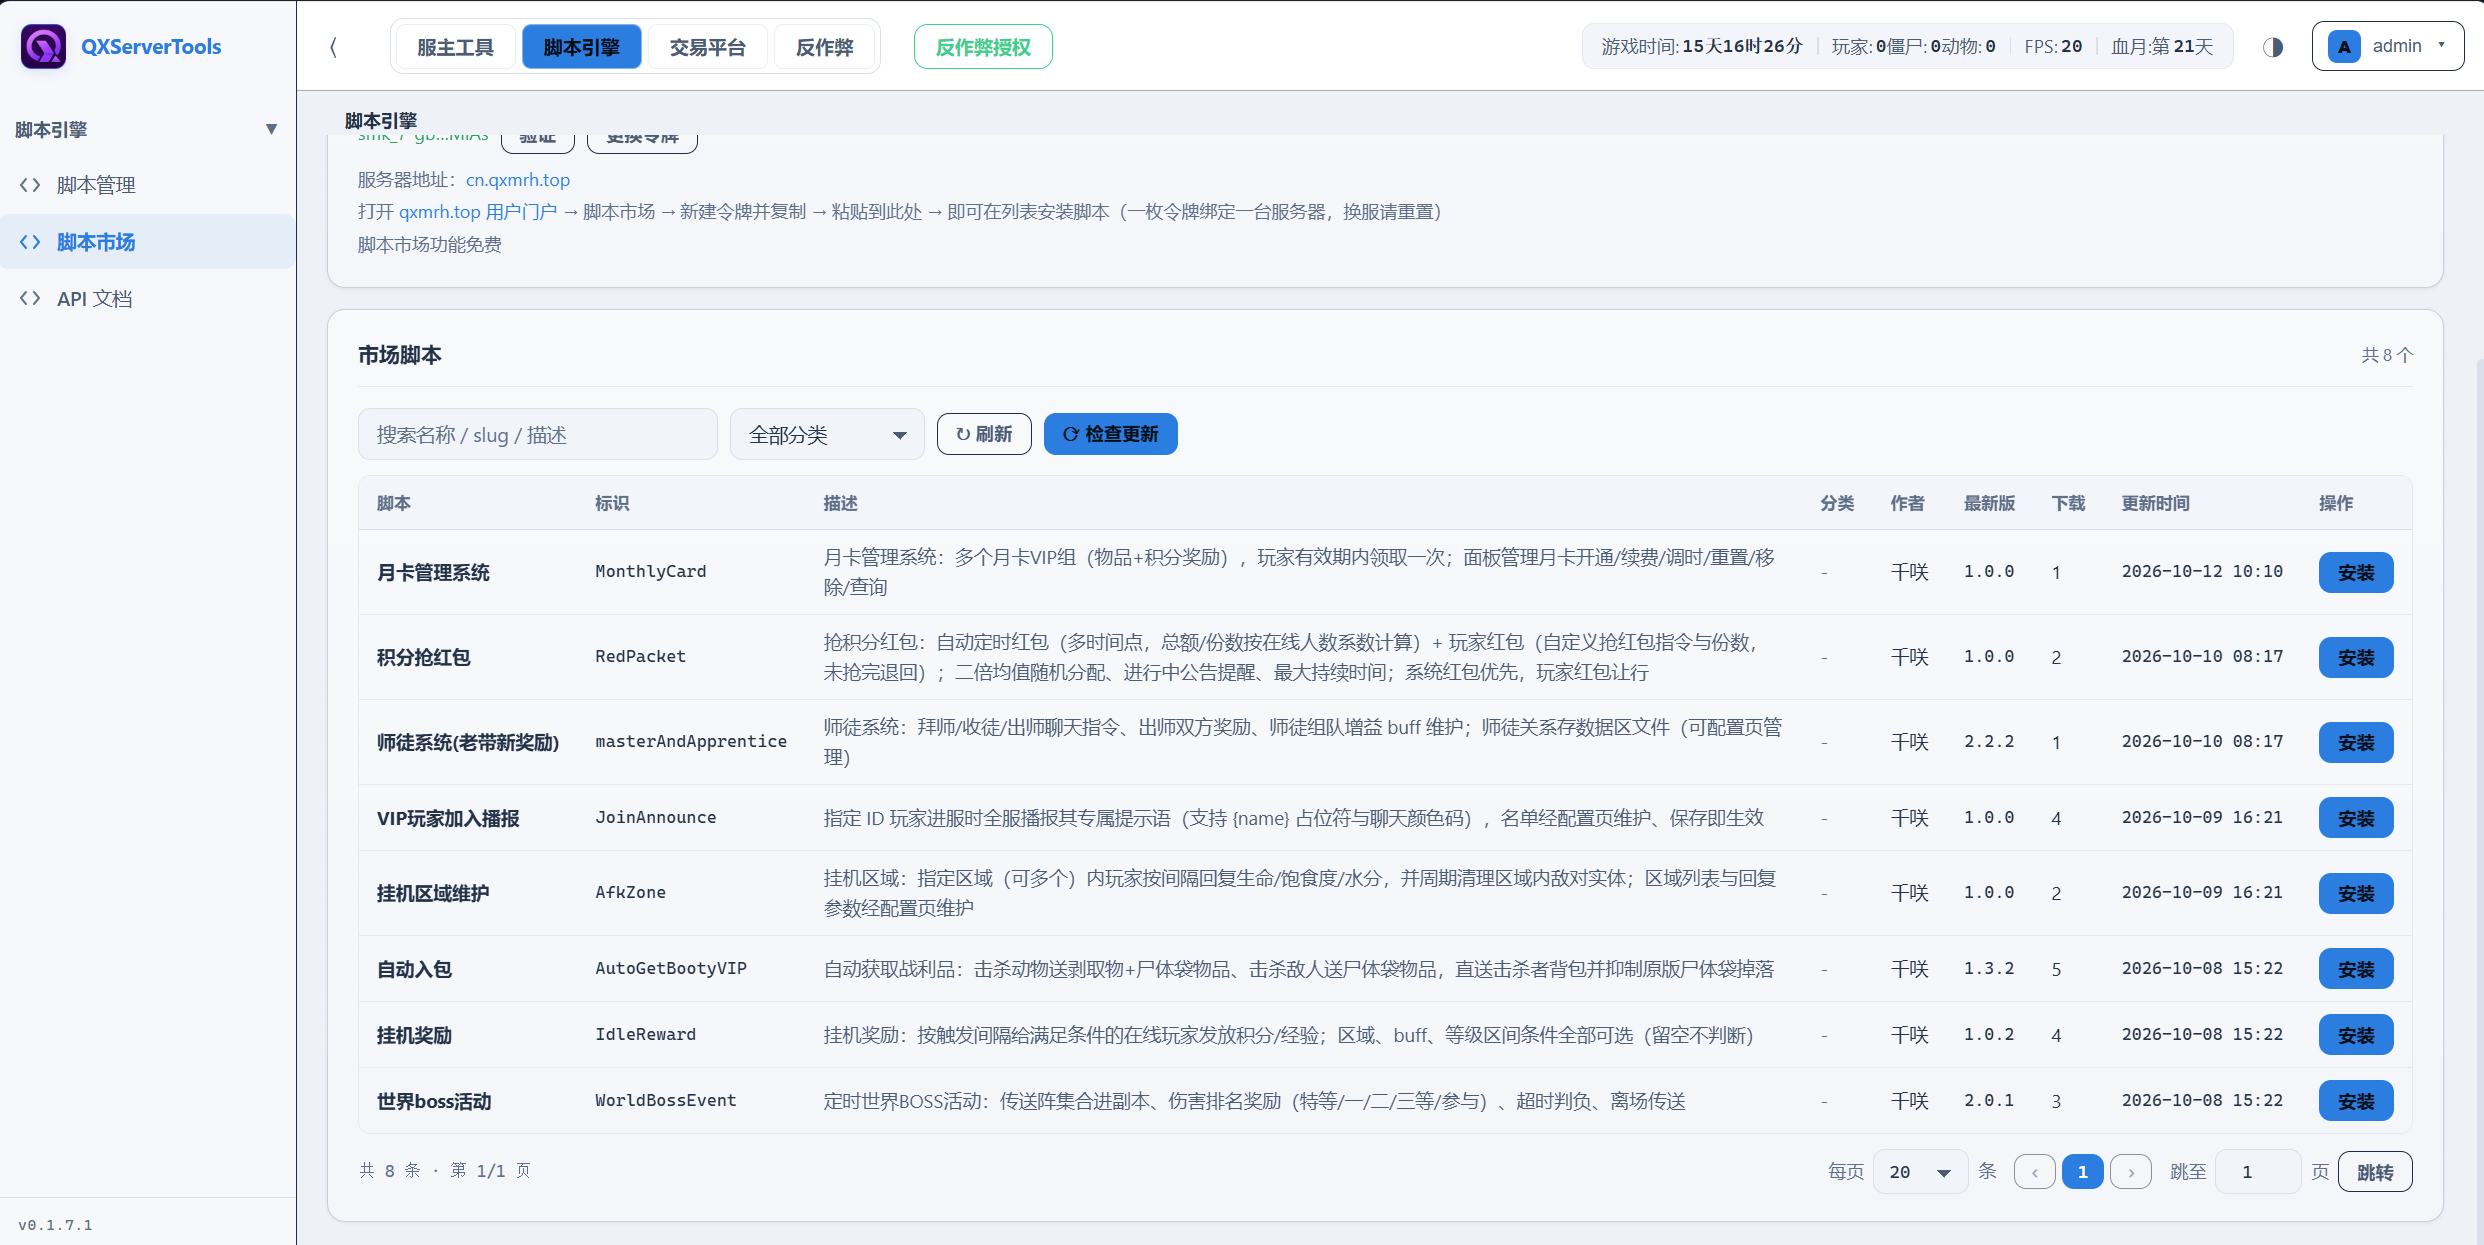
Task: Switch to the 交易平台 tab
Action: pyautogui.click(x=708, y=47)
